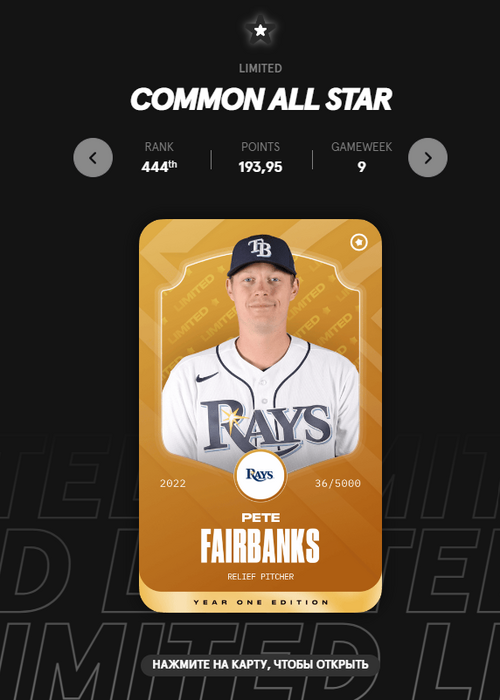Click the star badge above LIMITED
This screenshot has width=500, height=700.
[260, 30]
